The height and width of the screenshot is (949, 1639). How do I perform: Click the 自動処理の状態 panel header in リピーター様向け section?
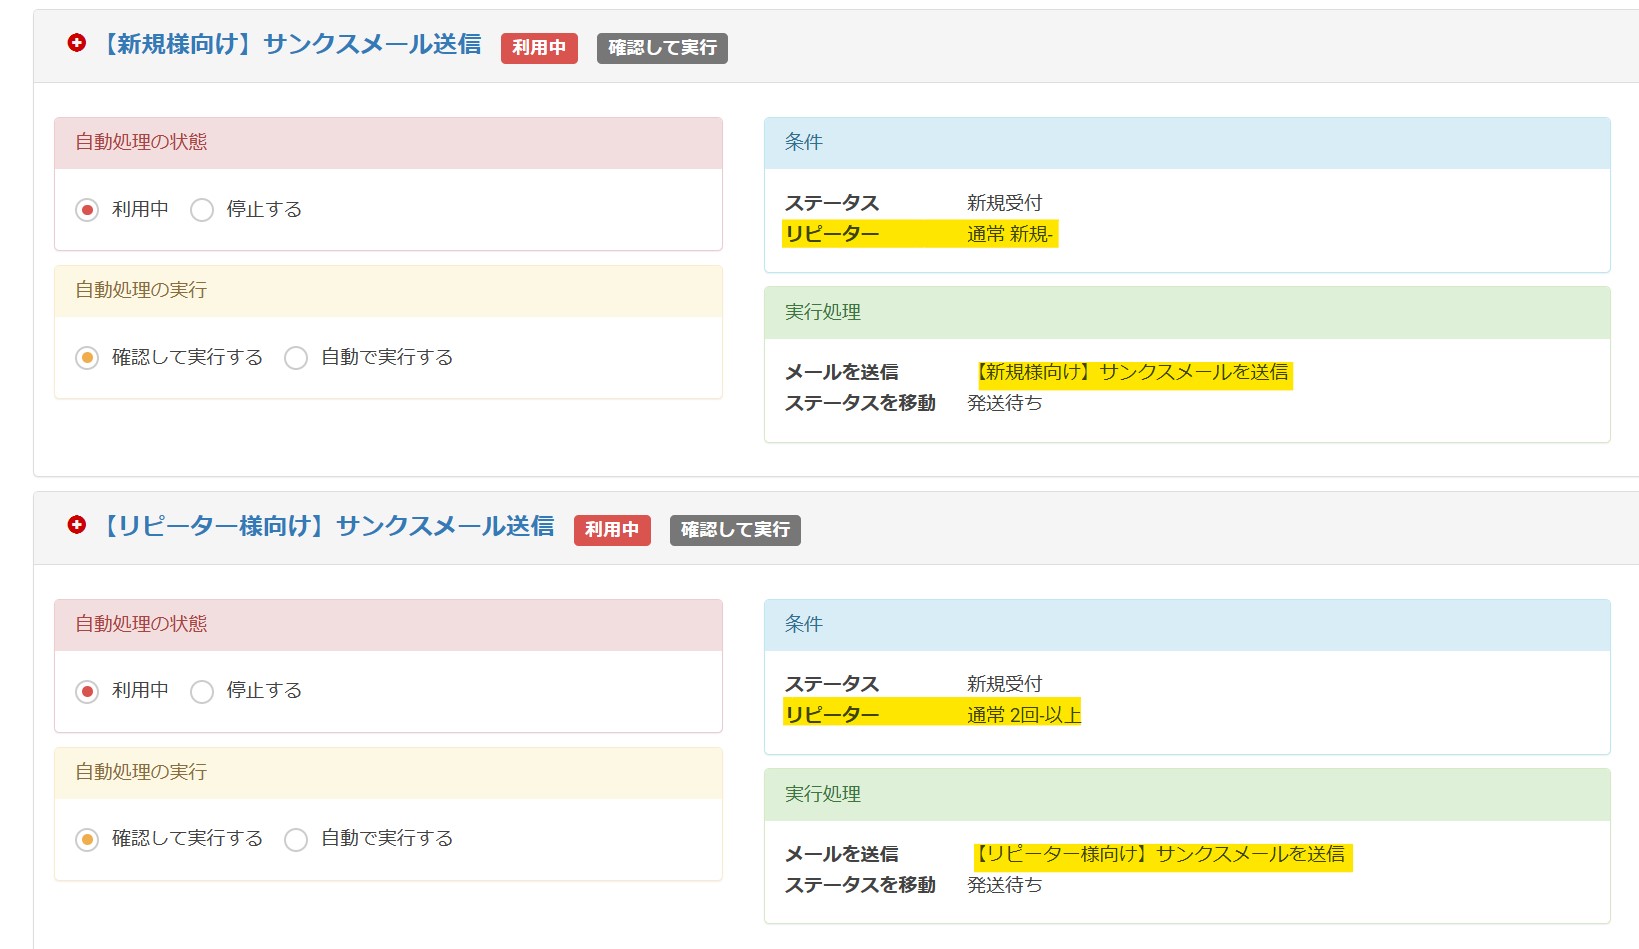388,625
